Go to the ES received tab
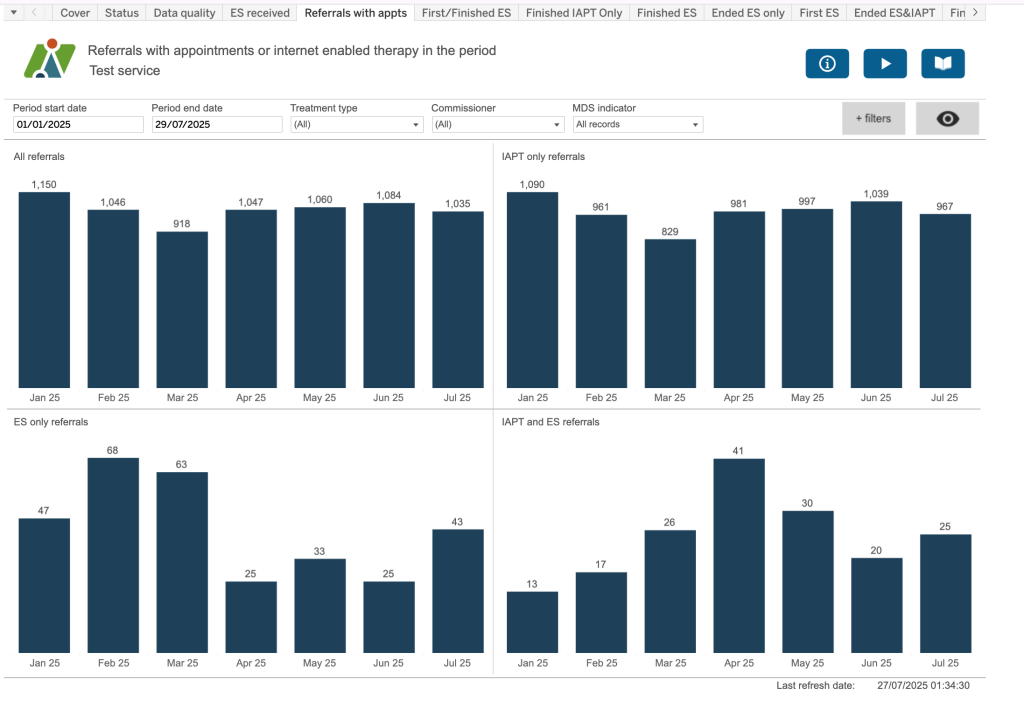This screenshot has height=708, width=1024. [259, 13]
